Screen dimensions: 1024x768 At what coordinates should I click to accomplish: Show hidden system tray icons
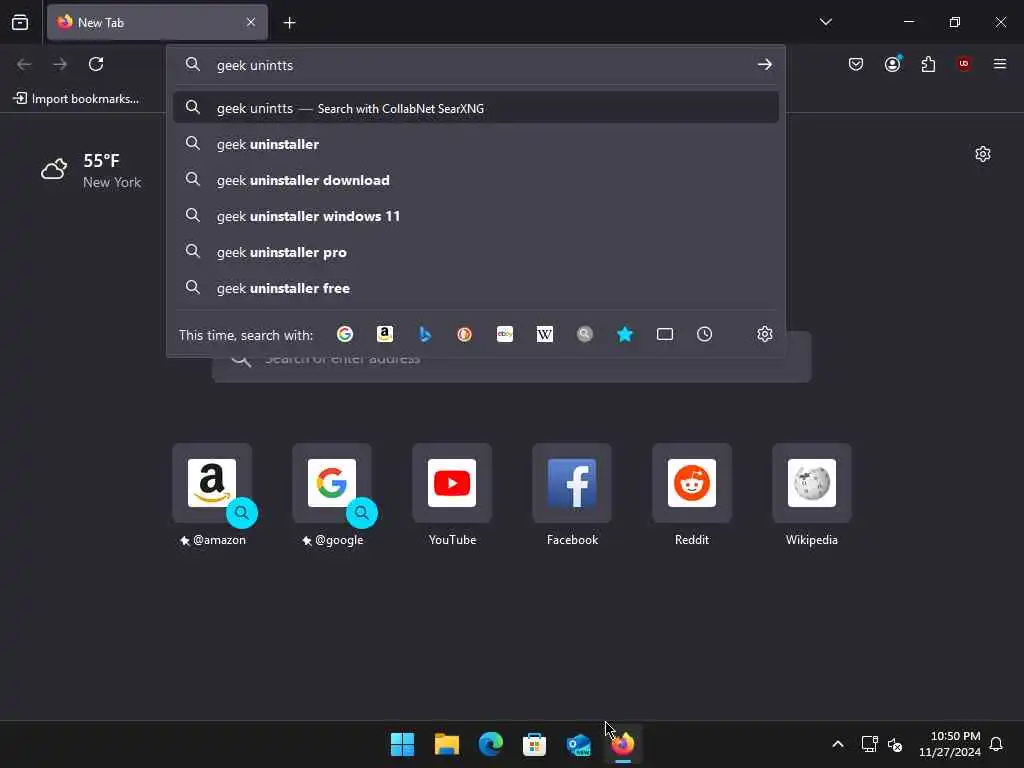(x=838, y=744)
